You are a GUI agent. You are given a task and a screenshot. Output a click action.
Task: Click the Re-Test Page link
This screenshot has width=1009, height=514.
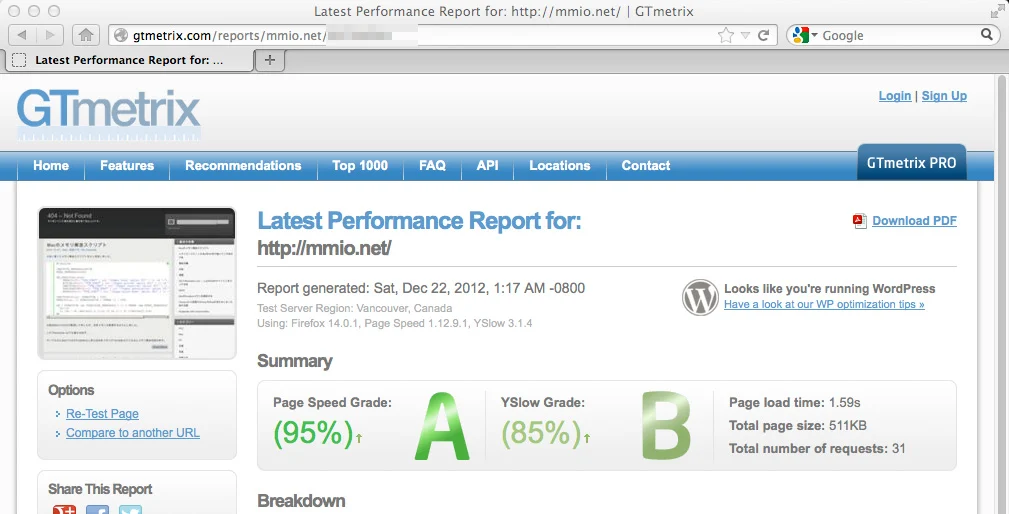coord(102,414)
